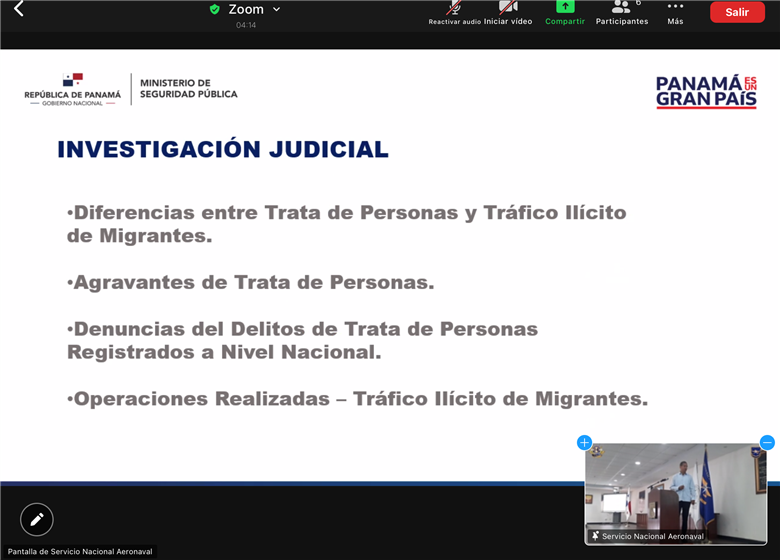Screen dimensions: 780x560
Task: Click the green Compartir share button
Action: pos(565,13)
